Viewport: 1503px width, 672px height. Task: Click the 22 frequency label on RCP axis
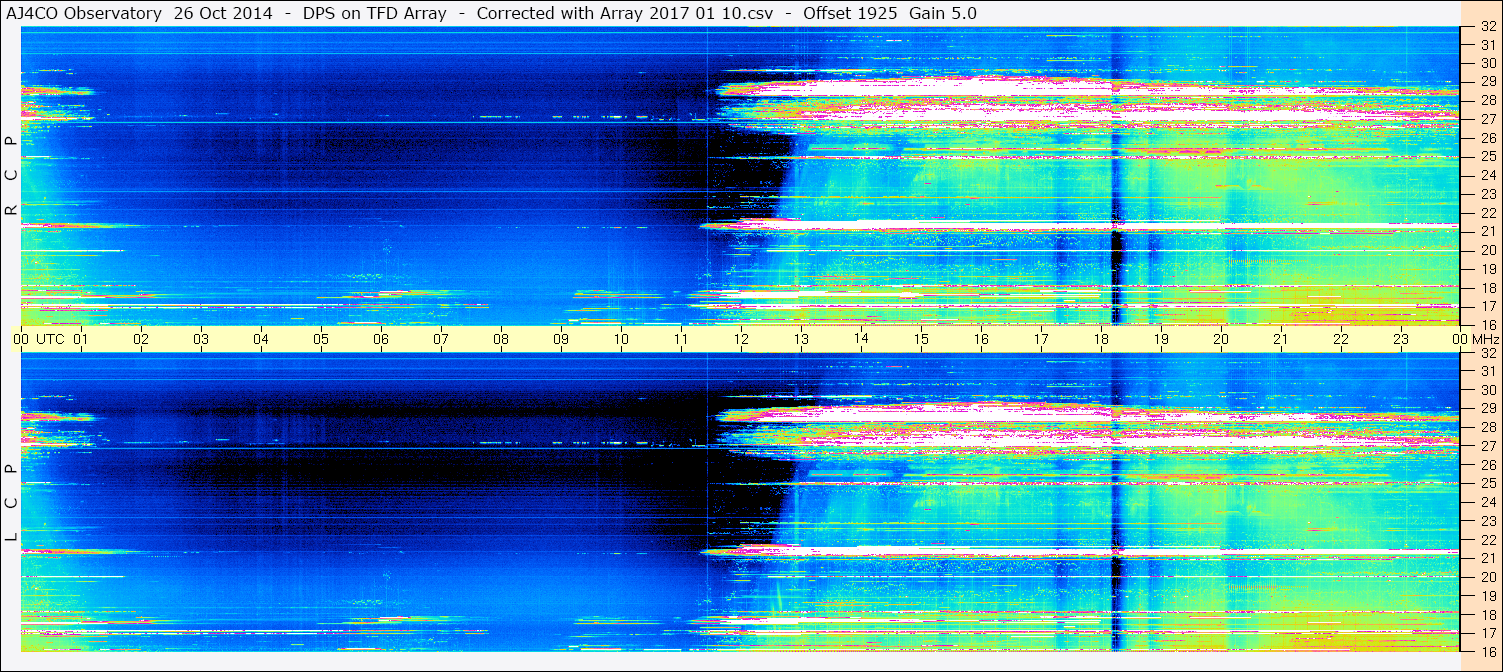click(x=1487, y=213)
